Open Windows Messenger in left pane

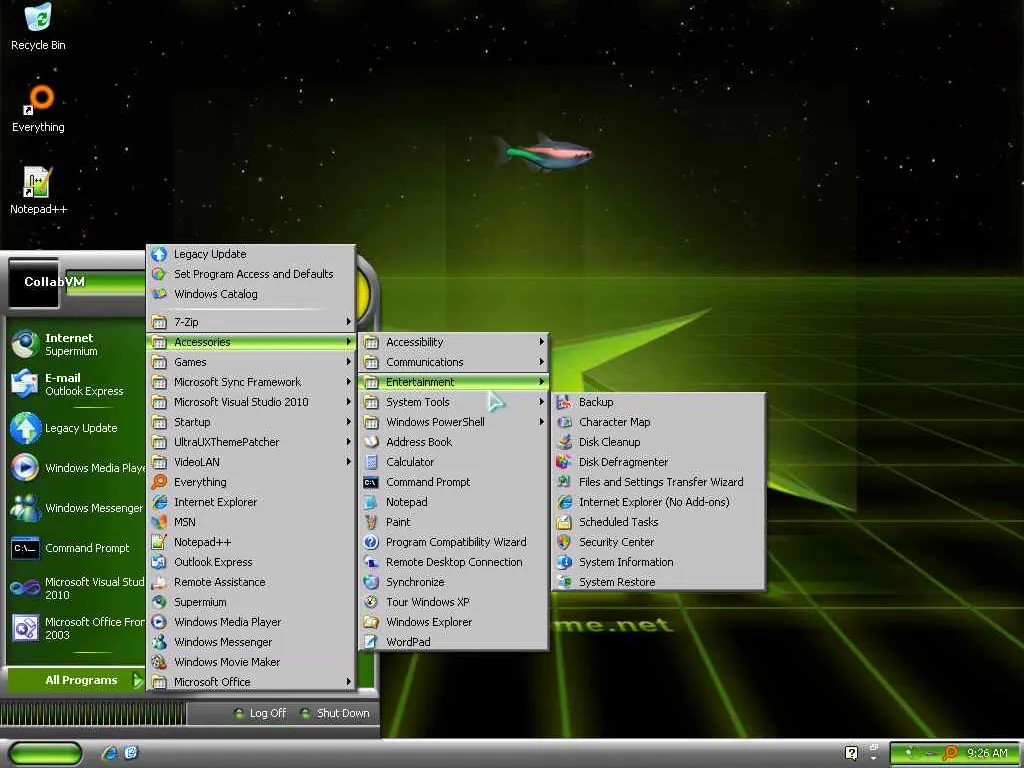pyautogui.click(x=76, y=508)
